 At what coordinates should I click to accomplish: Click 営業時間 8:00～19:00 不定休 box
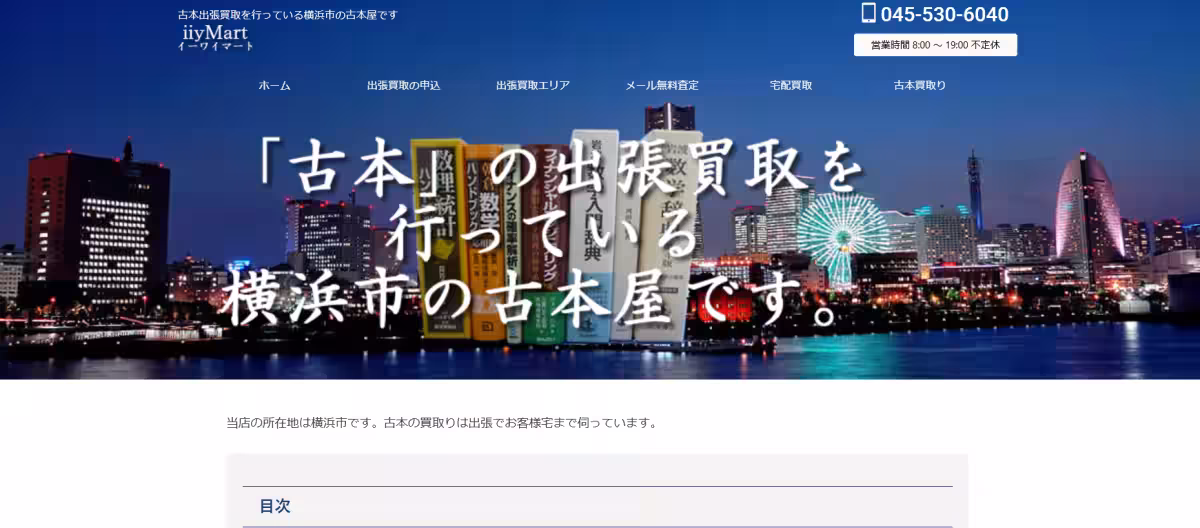tap(935, 45)
